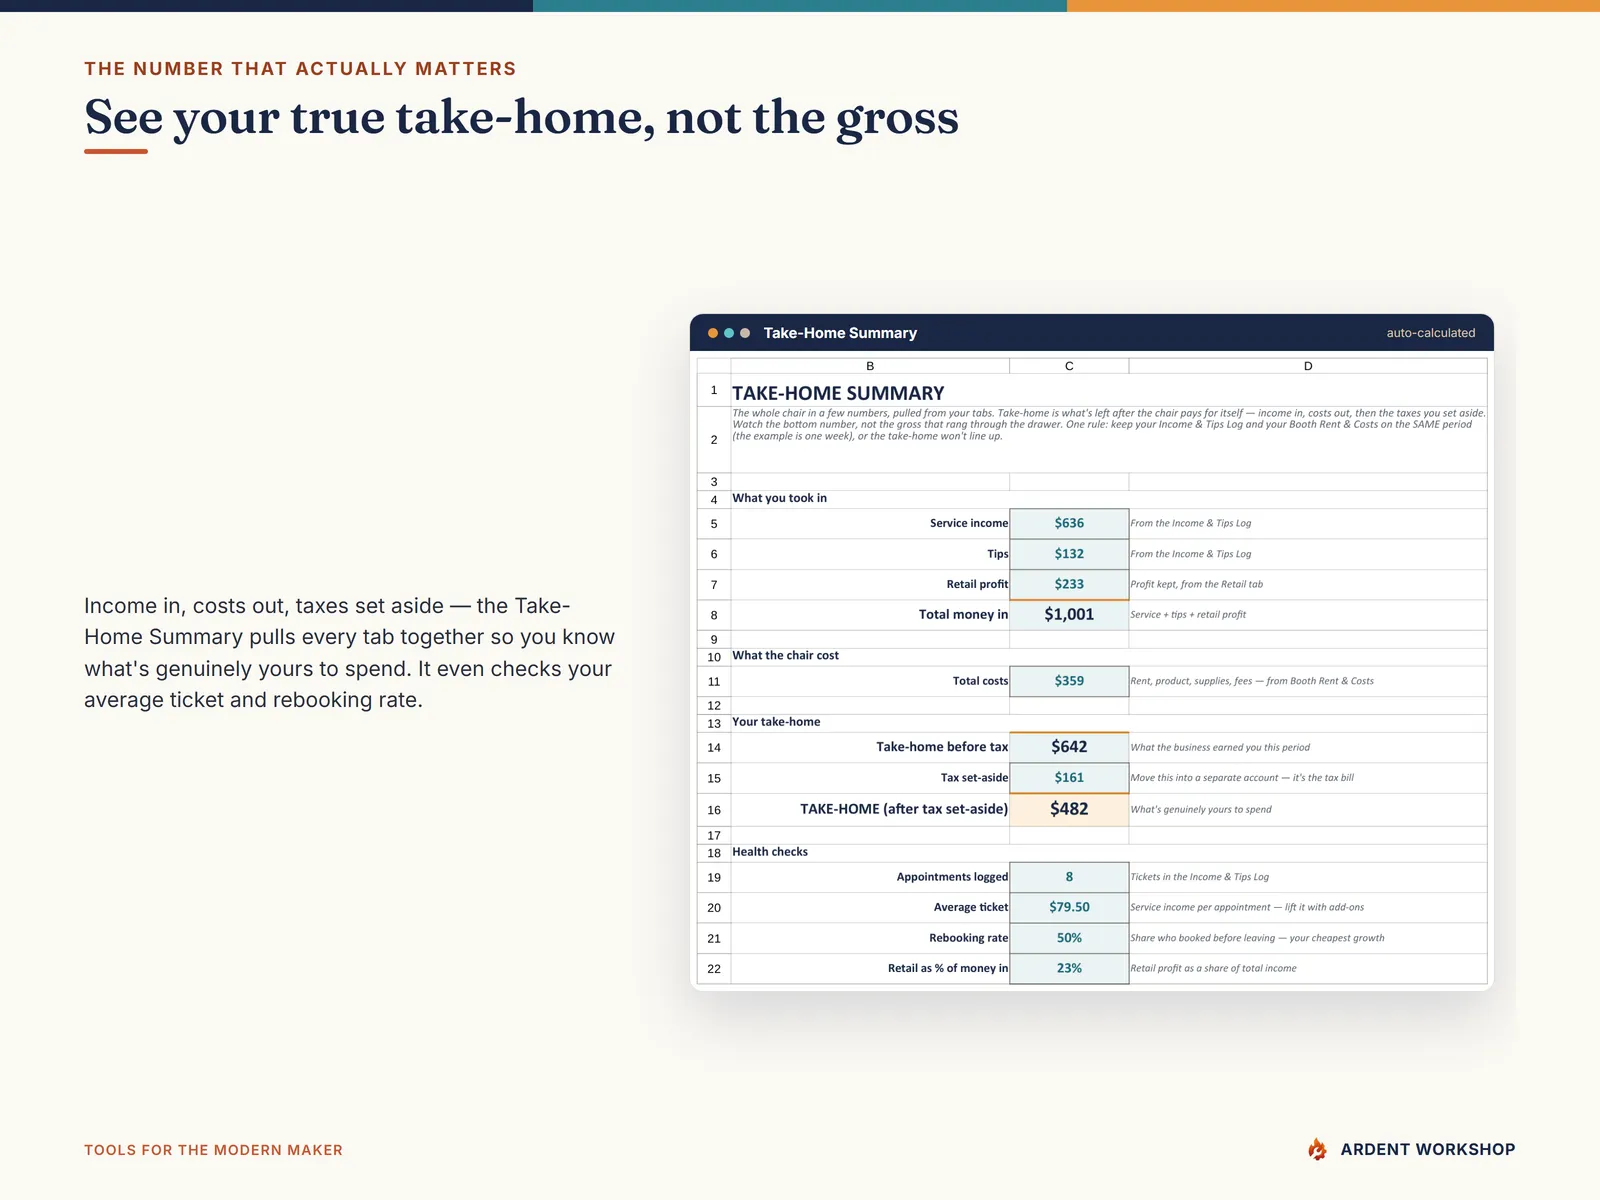The image size is (1600, 1200).
Task: Click the Take-home before tax value $642
Action: coord(1069,747)
